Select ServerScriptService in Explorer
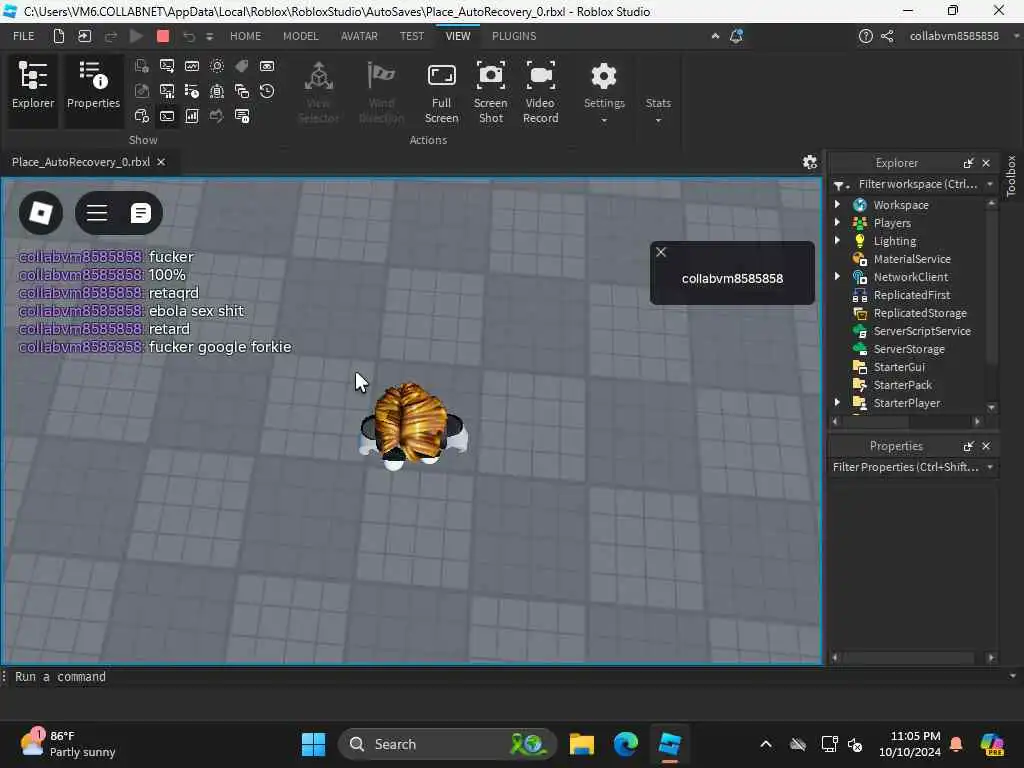This screenshot has height=768, width=1024. tap(921, 331)
